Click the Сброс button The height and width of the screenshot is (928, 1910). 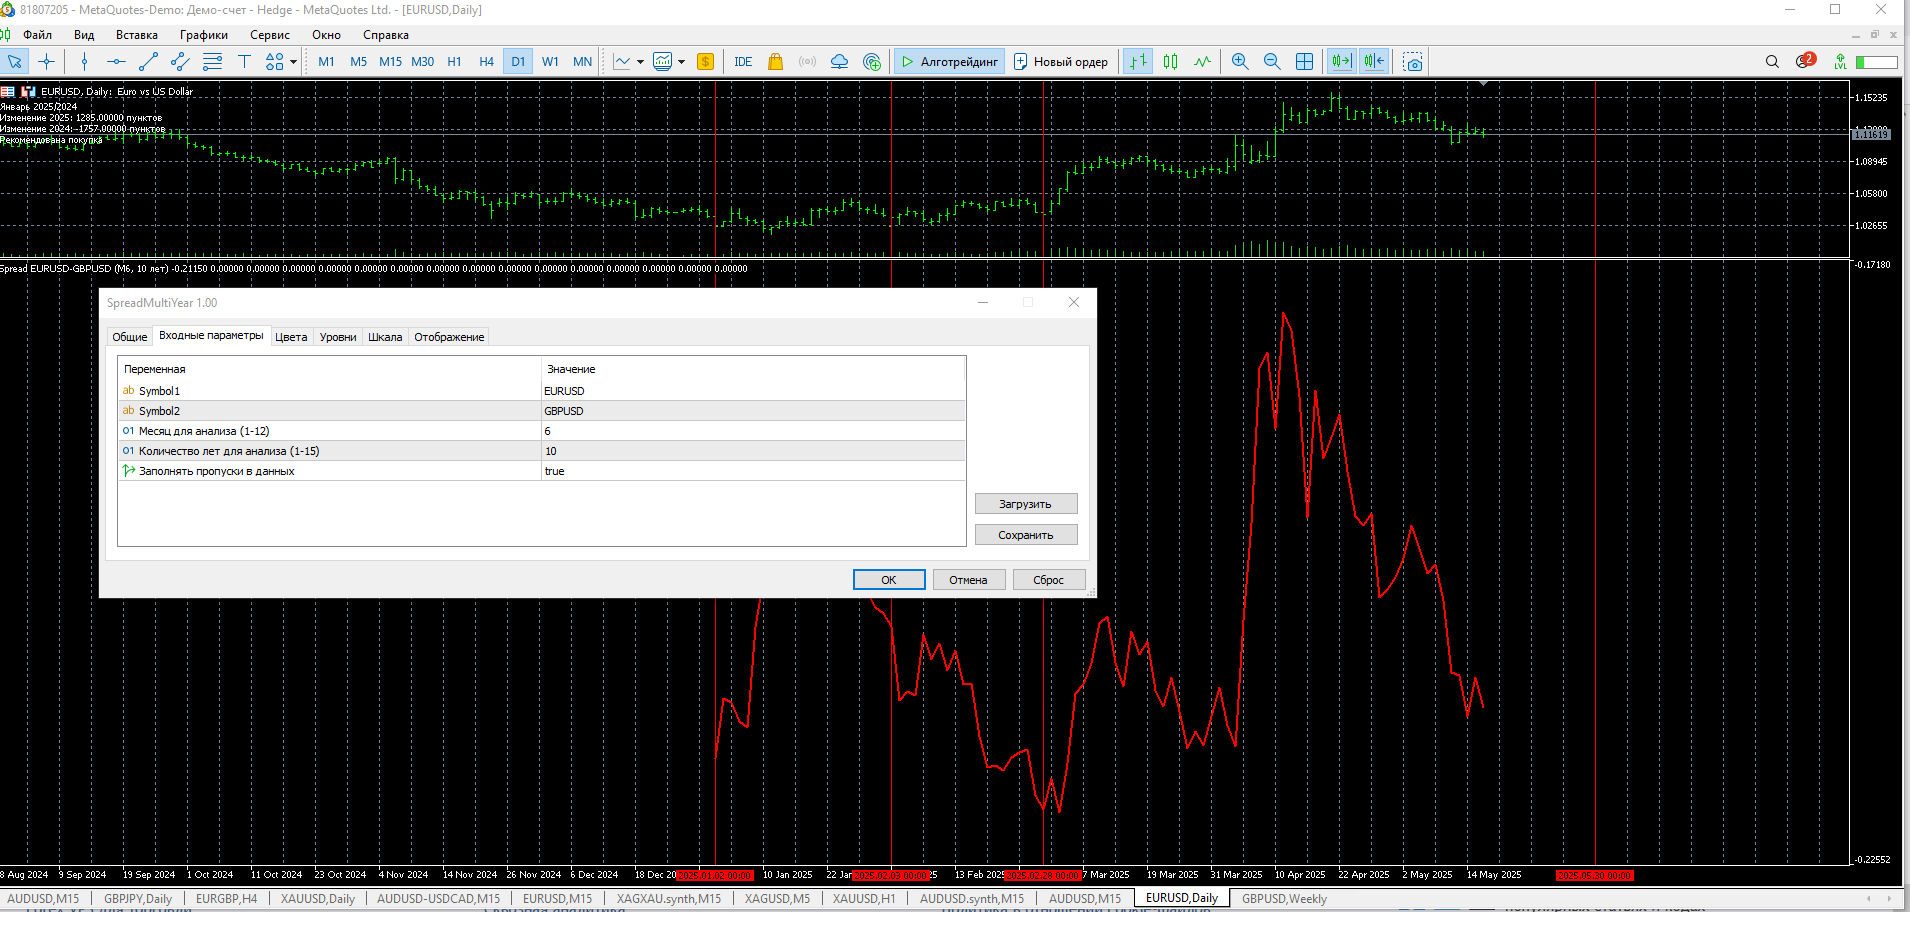click(1048, 580)
